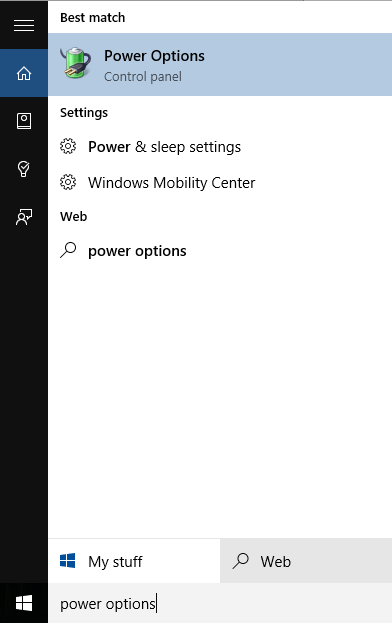Image resolution: width=392 pixels, height=623 pixels.
Task: Expand the hamburger menu in sidebar
Action: point(24,26)
